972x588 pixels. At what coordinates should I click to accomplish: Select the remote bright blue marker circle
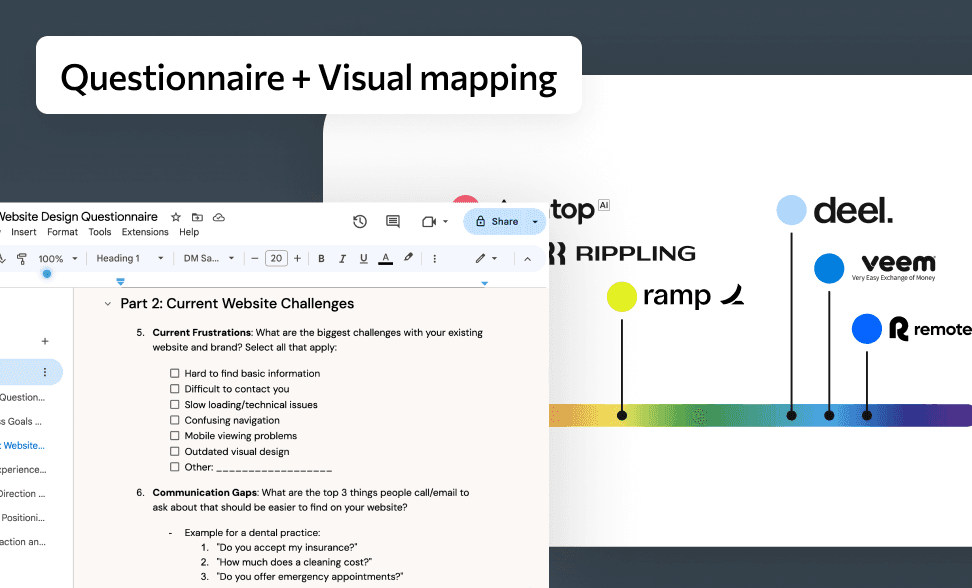[867, 329]
